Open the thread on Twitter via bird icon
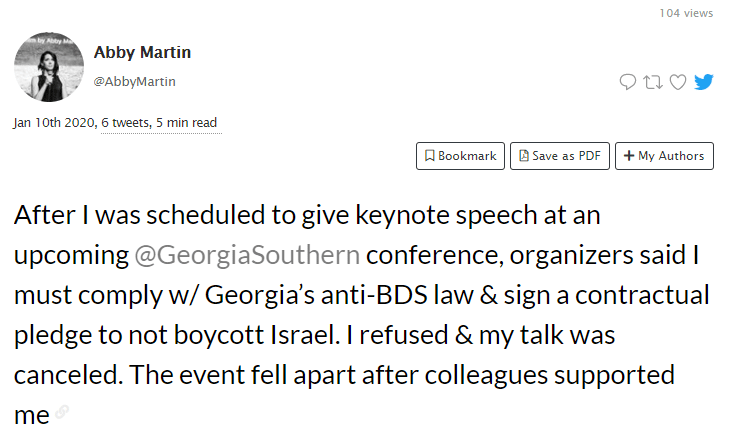 point(703,82)
